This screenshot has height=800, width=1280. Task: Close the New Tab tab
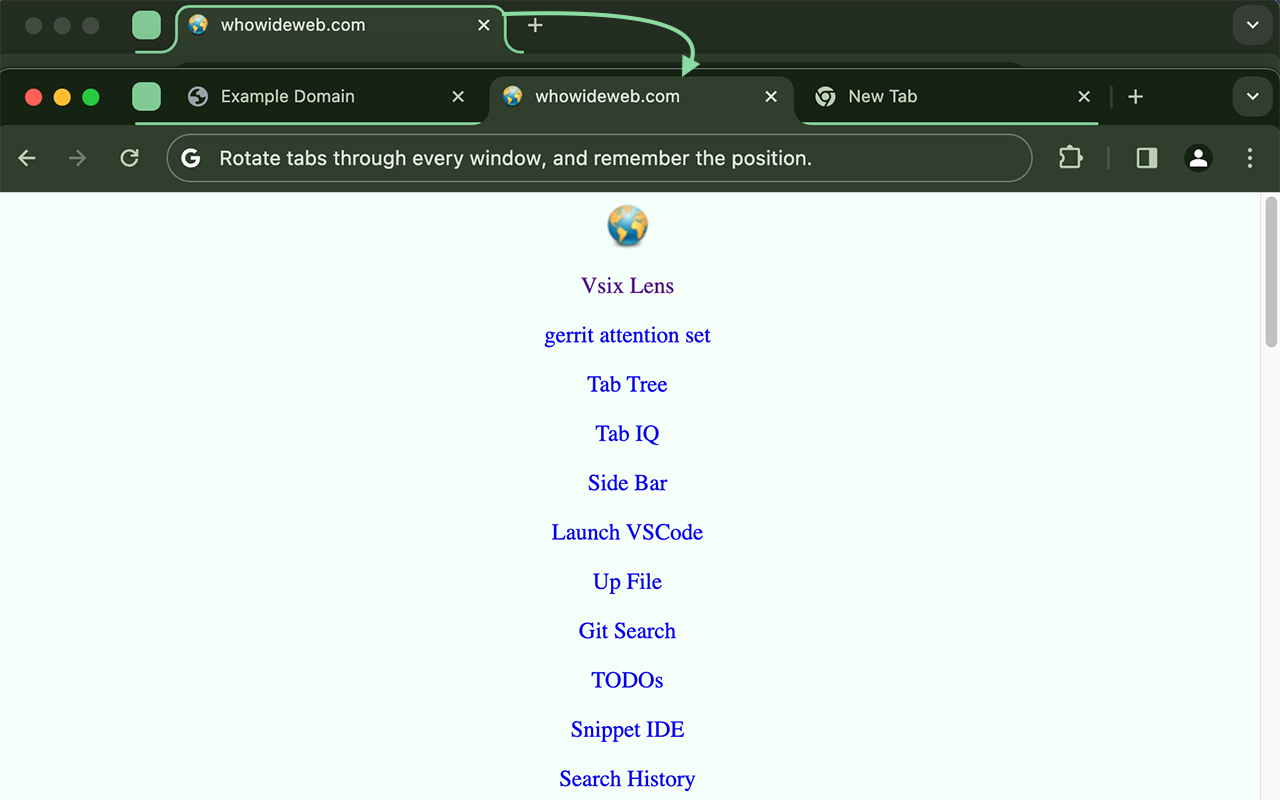(x=1084, y=97)
